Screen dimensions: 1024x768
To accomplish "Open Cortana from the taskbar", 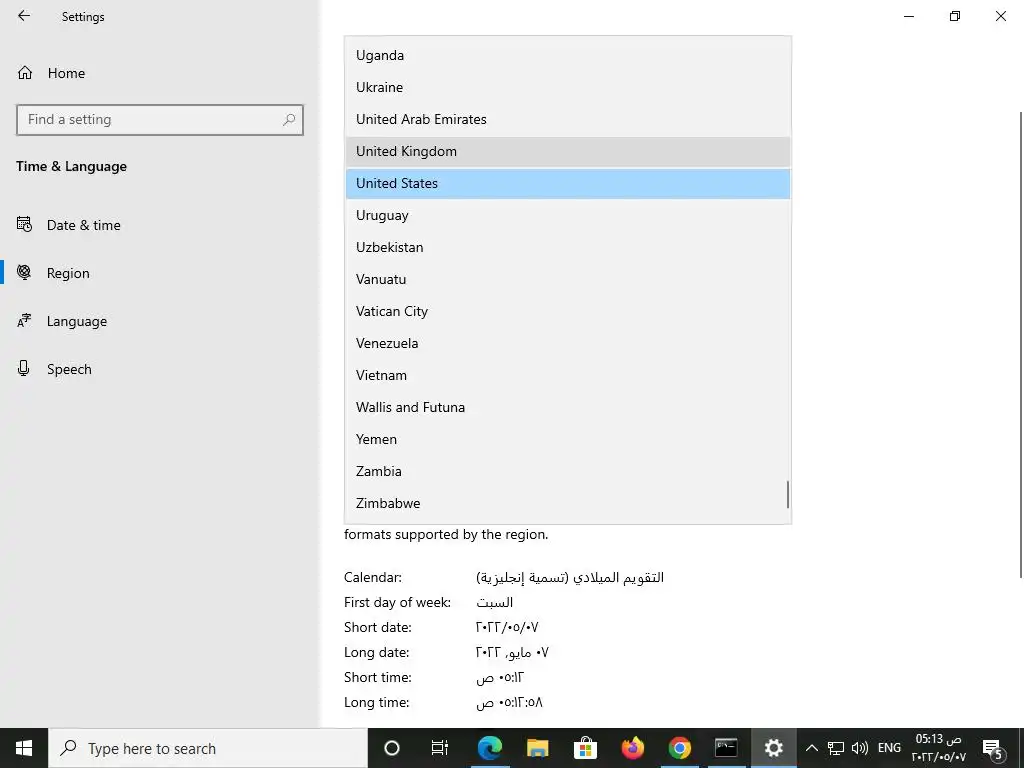I will pos(392,748).
